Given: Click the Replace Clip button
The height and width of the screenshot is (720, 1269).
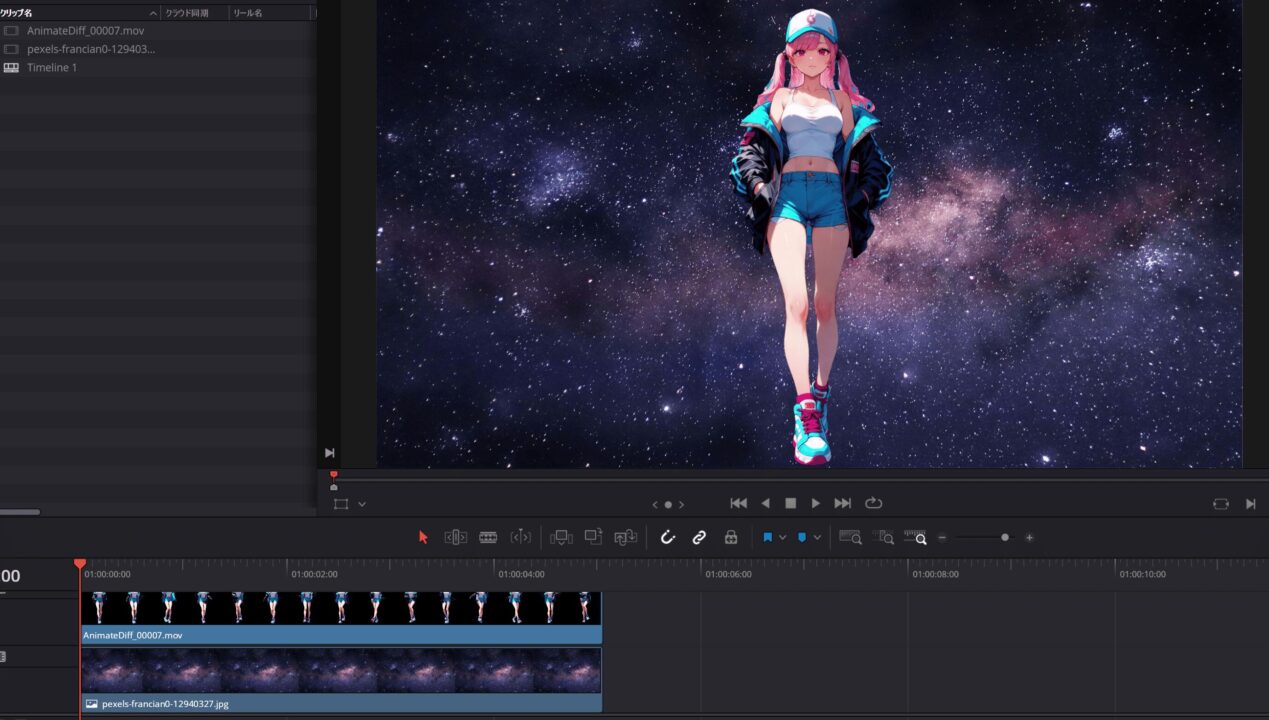Looking at the screenshot, I should [x=626, y=537].
